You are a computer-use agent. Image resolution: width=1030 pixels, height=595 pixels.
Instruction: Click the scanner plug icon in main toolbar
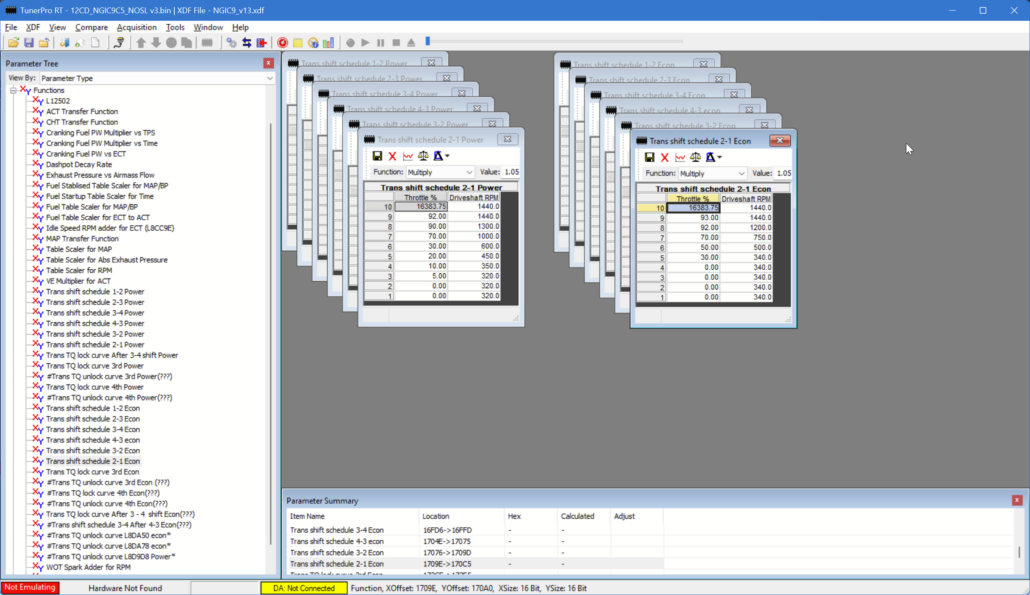point(119,43)
